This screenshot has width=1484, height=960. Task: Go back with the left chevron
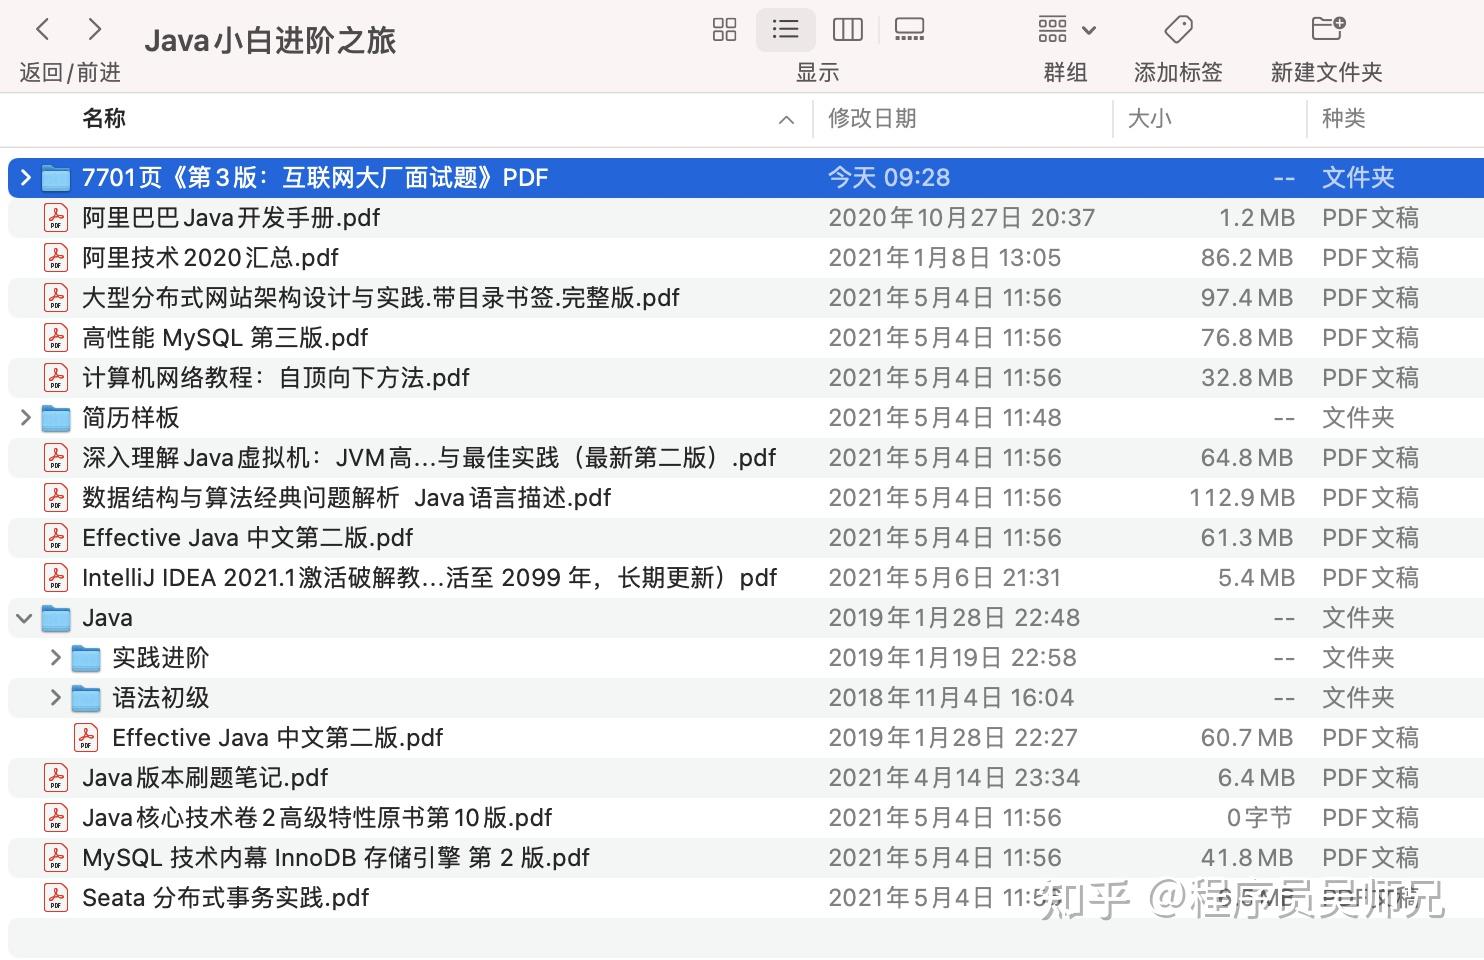click(43, 30)
